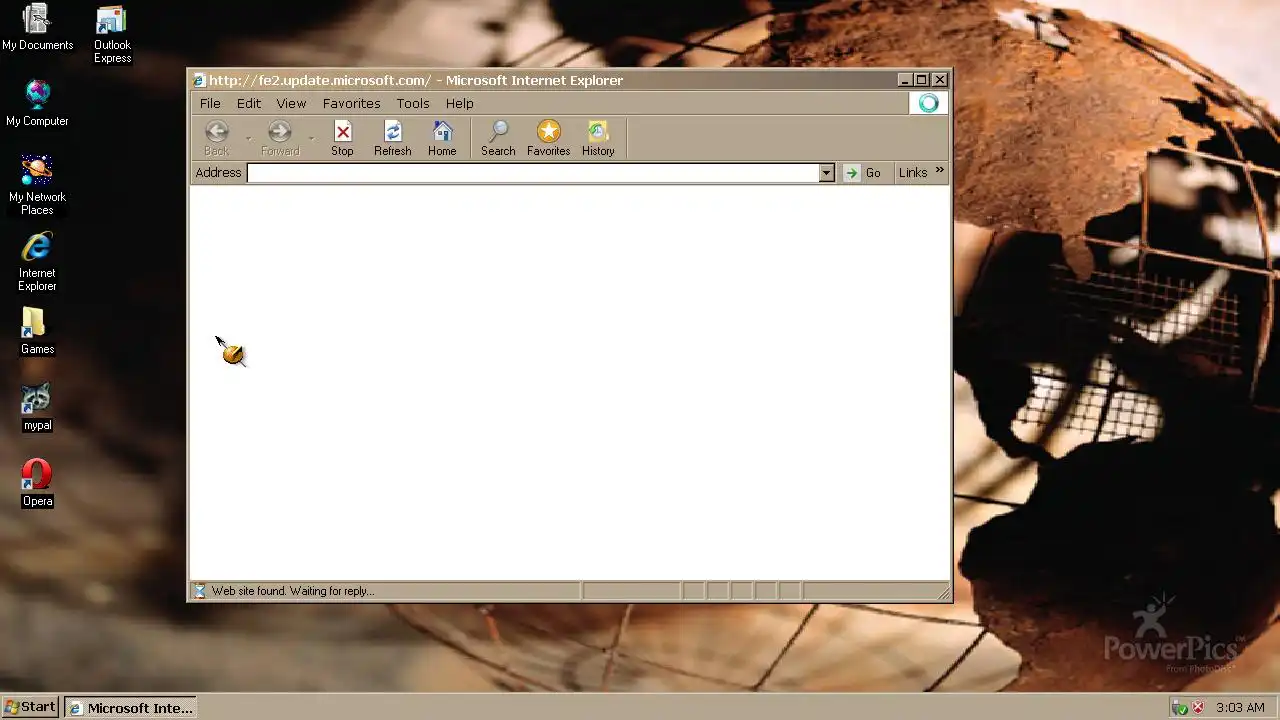This screenshot has height=720, width=1280.
Task: Refresh the current page
Action: tap(392, 138)
